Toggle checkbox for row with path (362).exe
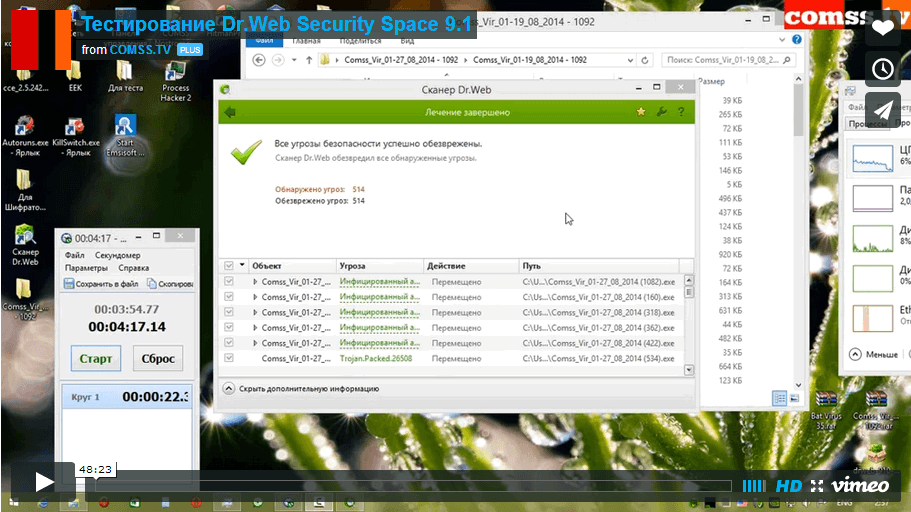Viewport: 911px width, 512px height. pyautogui.click(x=229, y=328)
